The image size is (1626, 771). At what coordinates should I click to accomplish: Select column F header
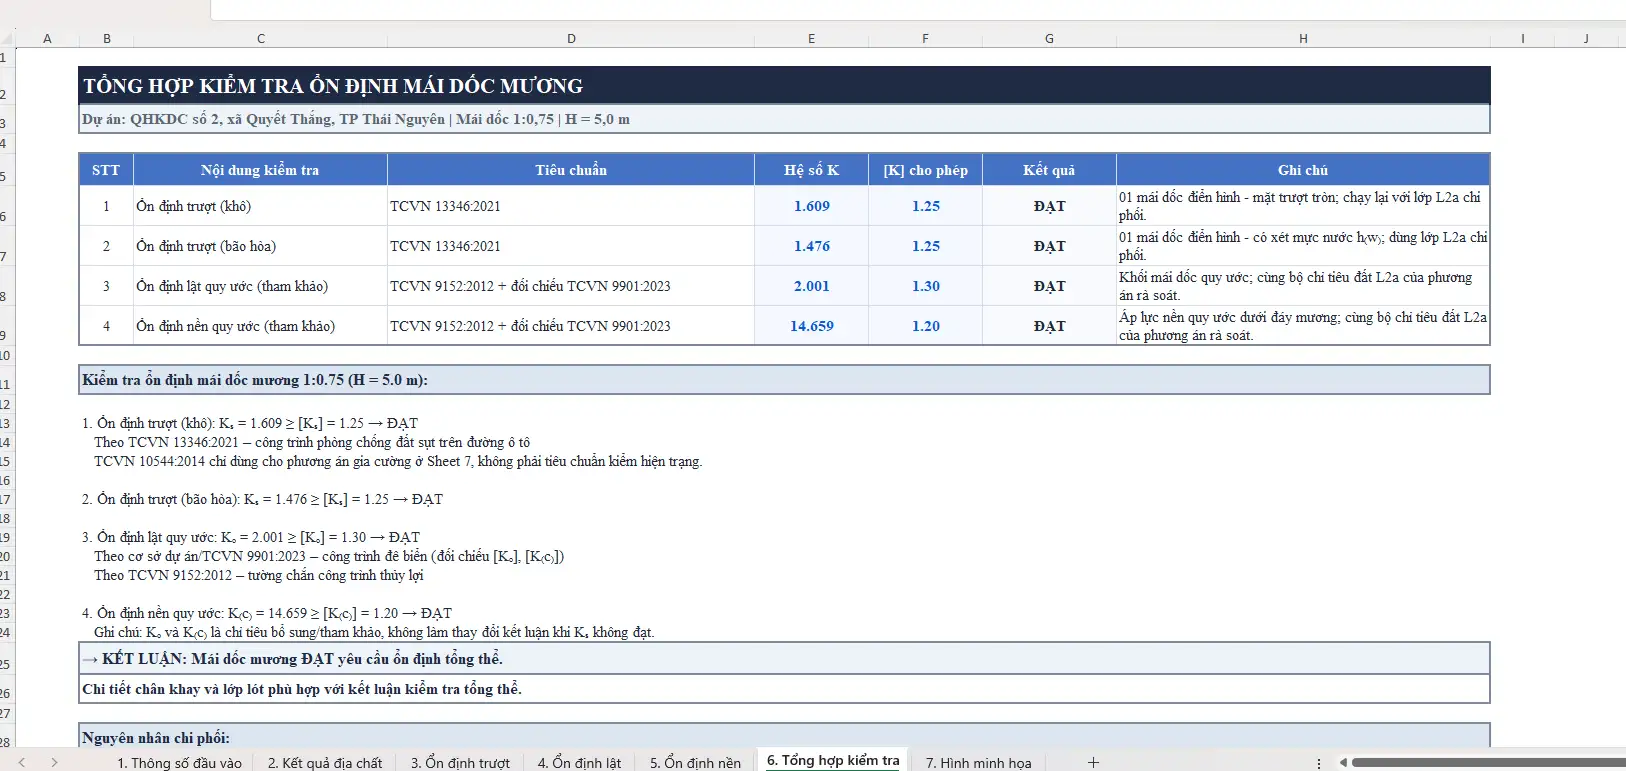(925, 39)
